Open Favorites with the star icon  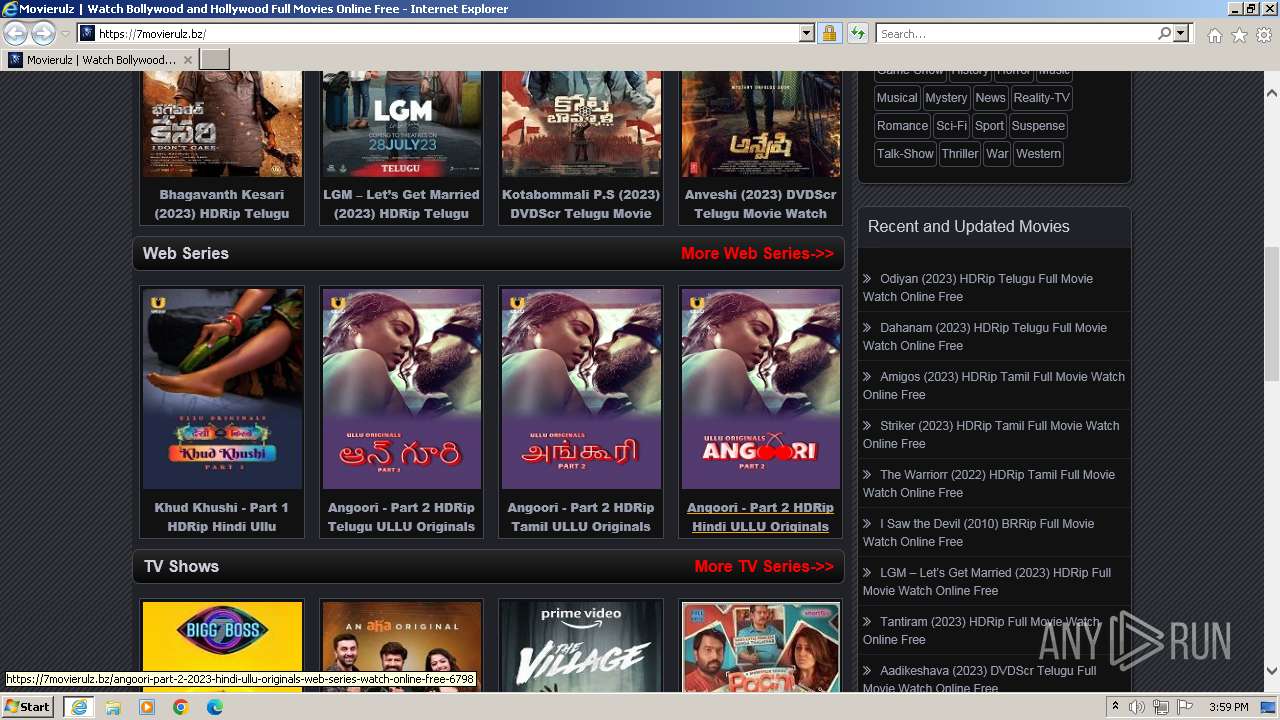1239,35
